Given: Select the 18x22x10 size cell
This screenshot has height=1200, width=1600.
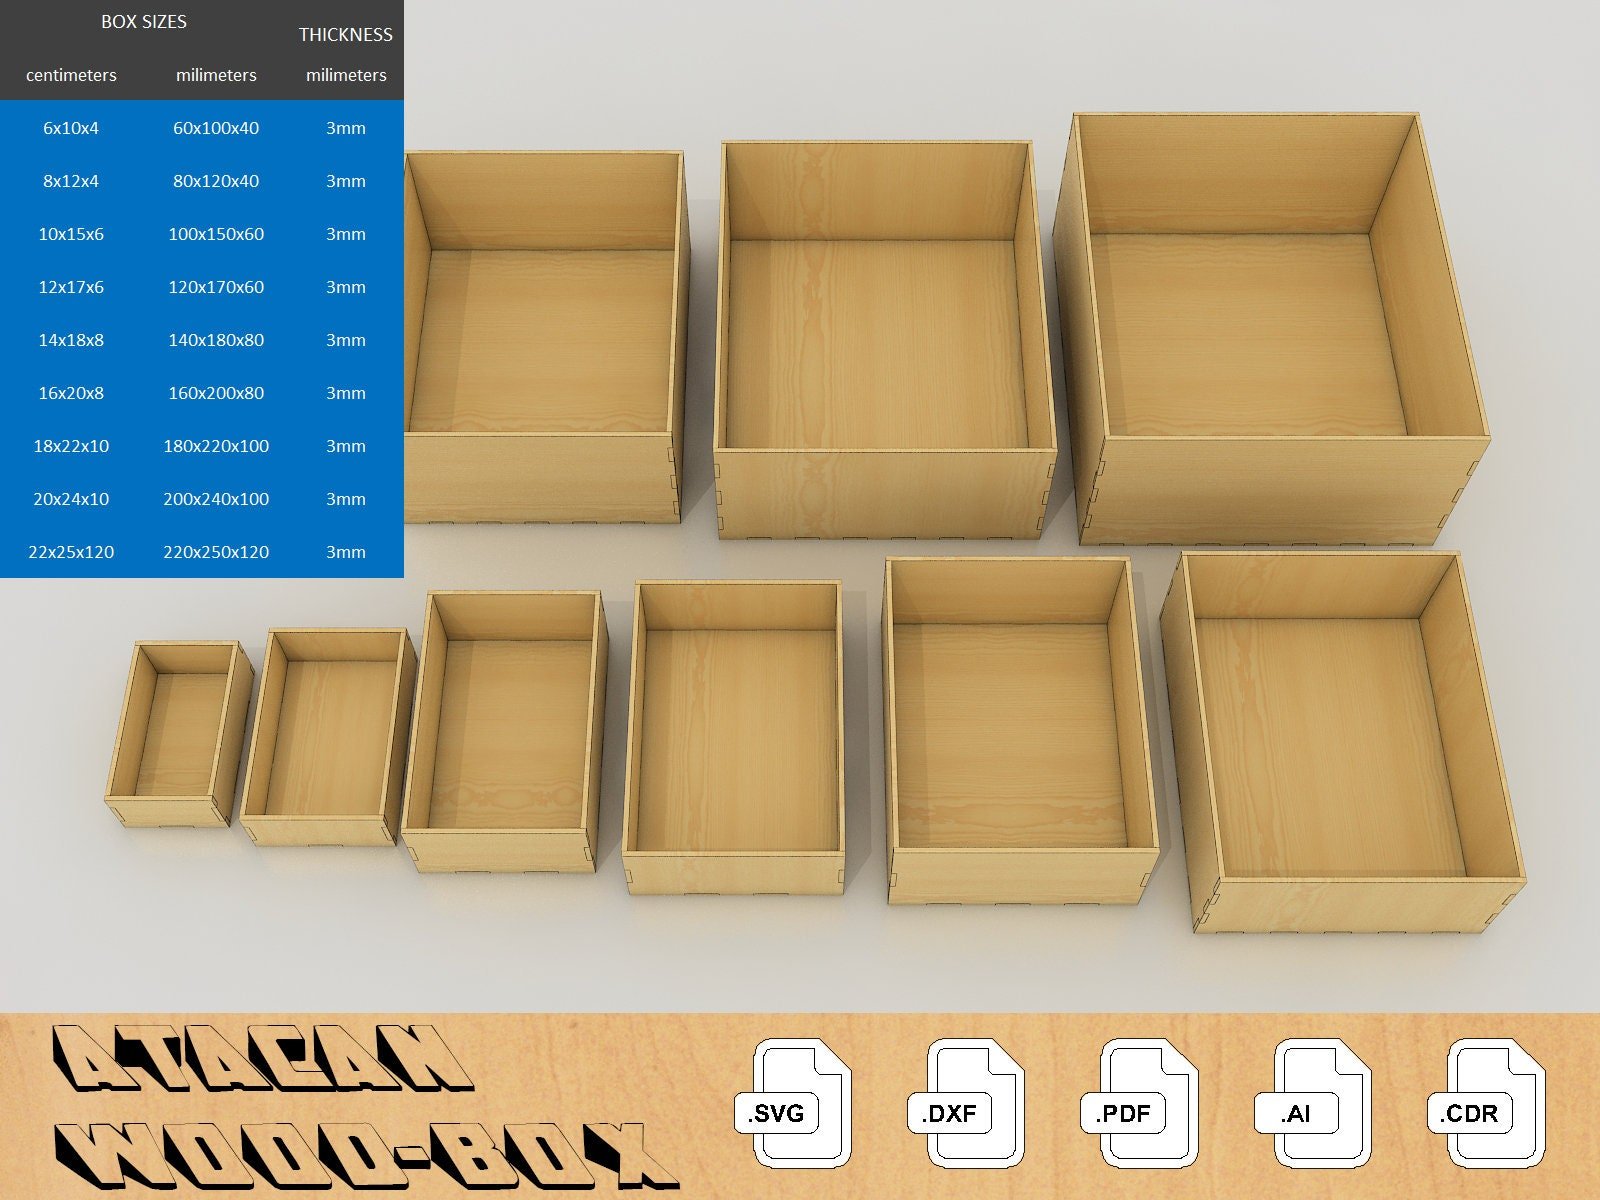Looking at the screenshot, I should point(71,446).
